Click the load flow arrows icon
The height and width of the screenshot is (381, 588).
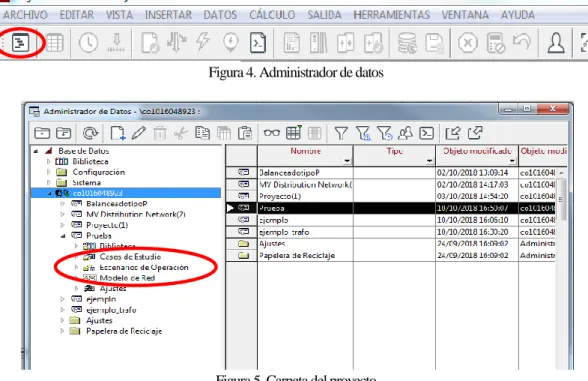pyautogui.click(x=176, y=42)
